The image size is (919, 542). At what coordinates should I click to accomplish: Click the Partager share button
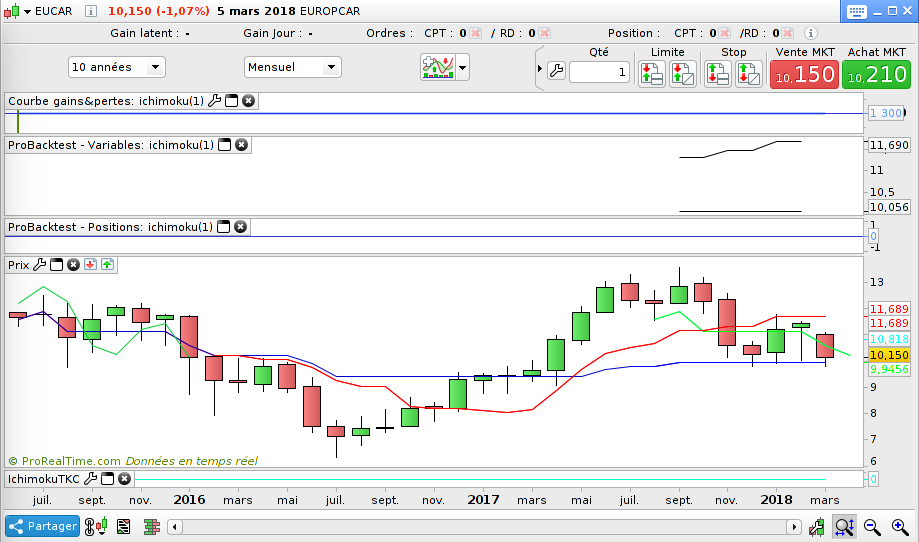coord(42,526)
